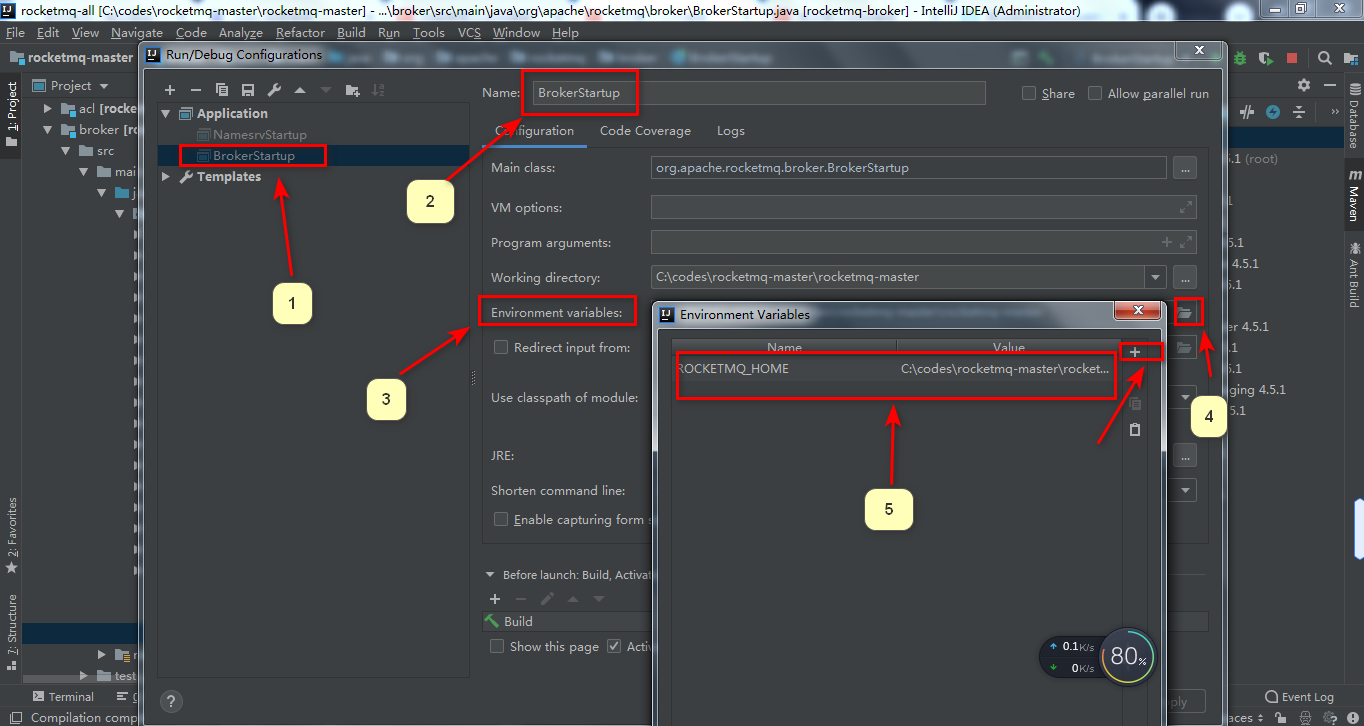
Task: Uncheck the Activate tool window box
Action: [614, 647]
